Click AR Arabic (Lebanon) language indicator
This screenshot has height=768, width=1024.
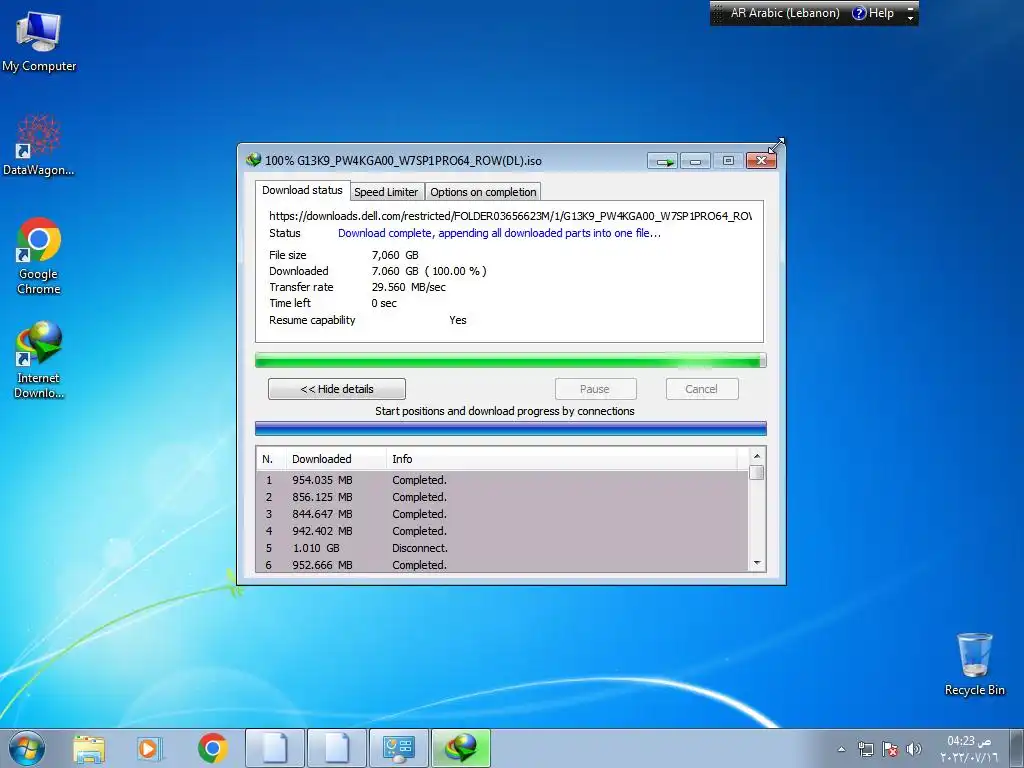pyautogui.click(x=785, y=13)
